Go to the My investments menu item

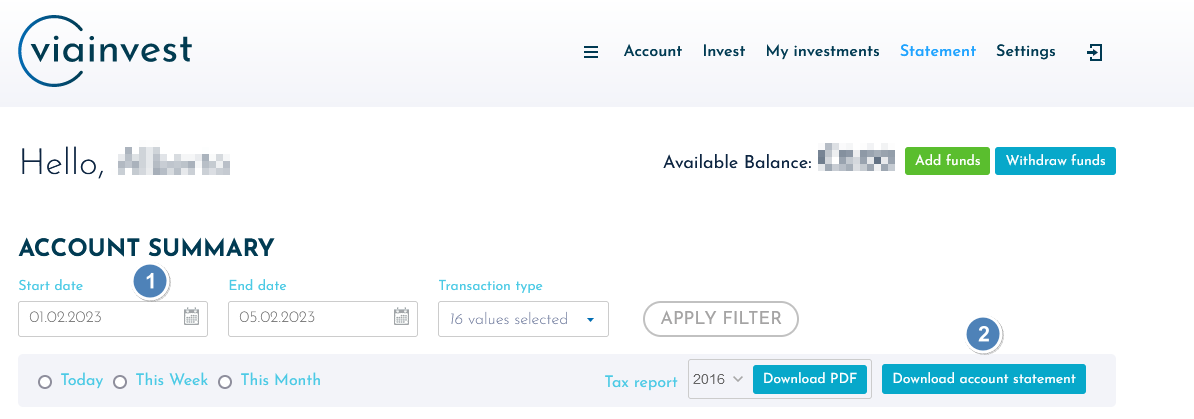pos(822,51)
